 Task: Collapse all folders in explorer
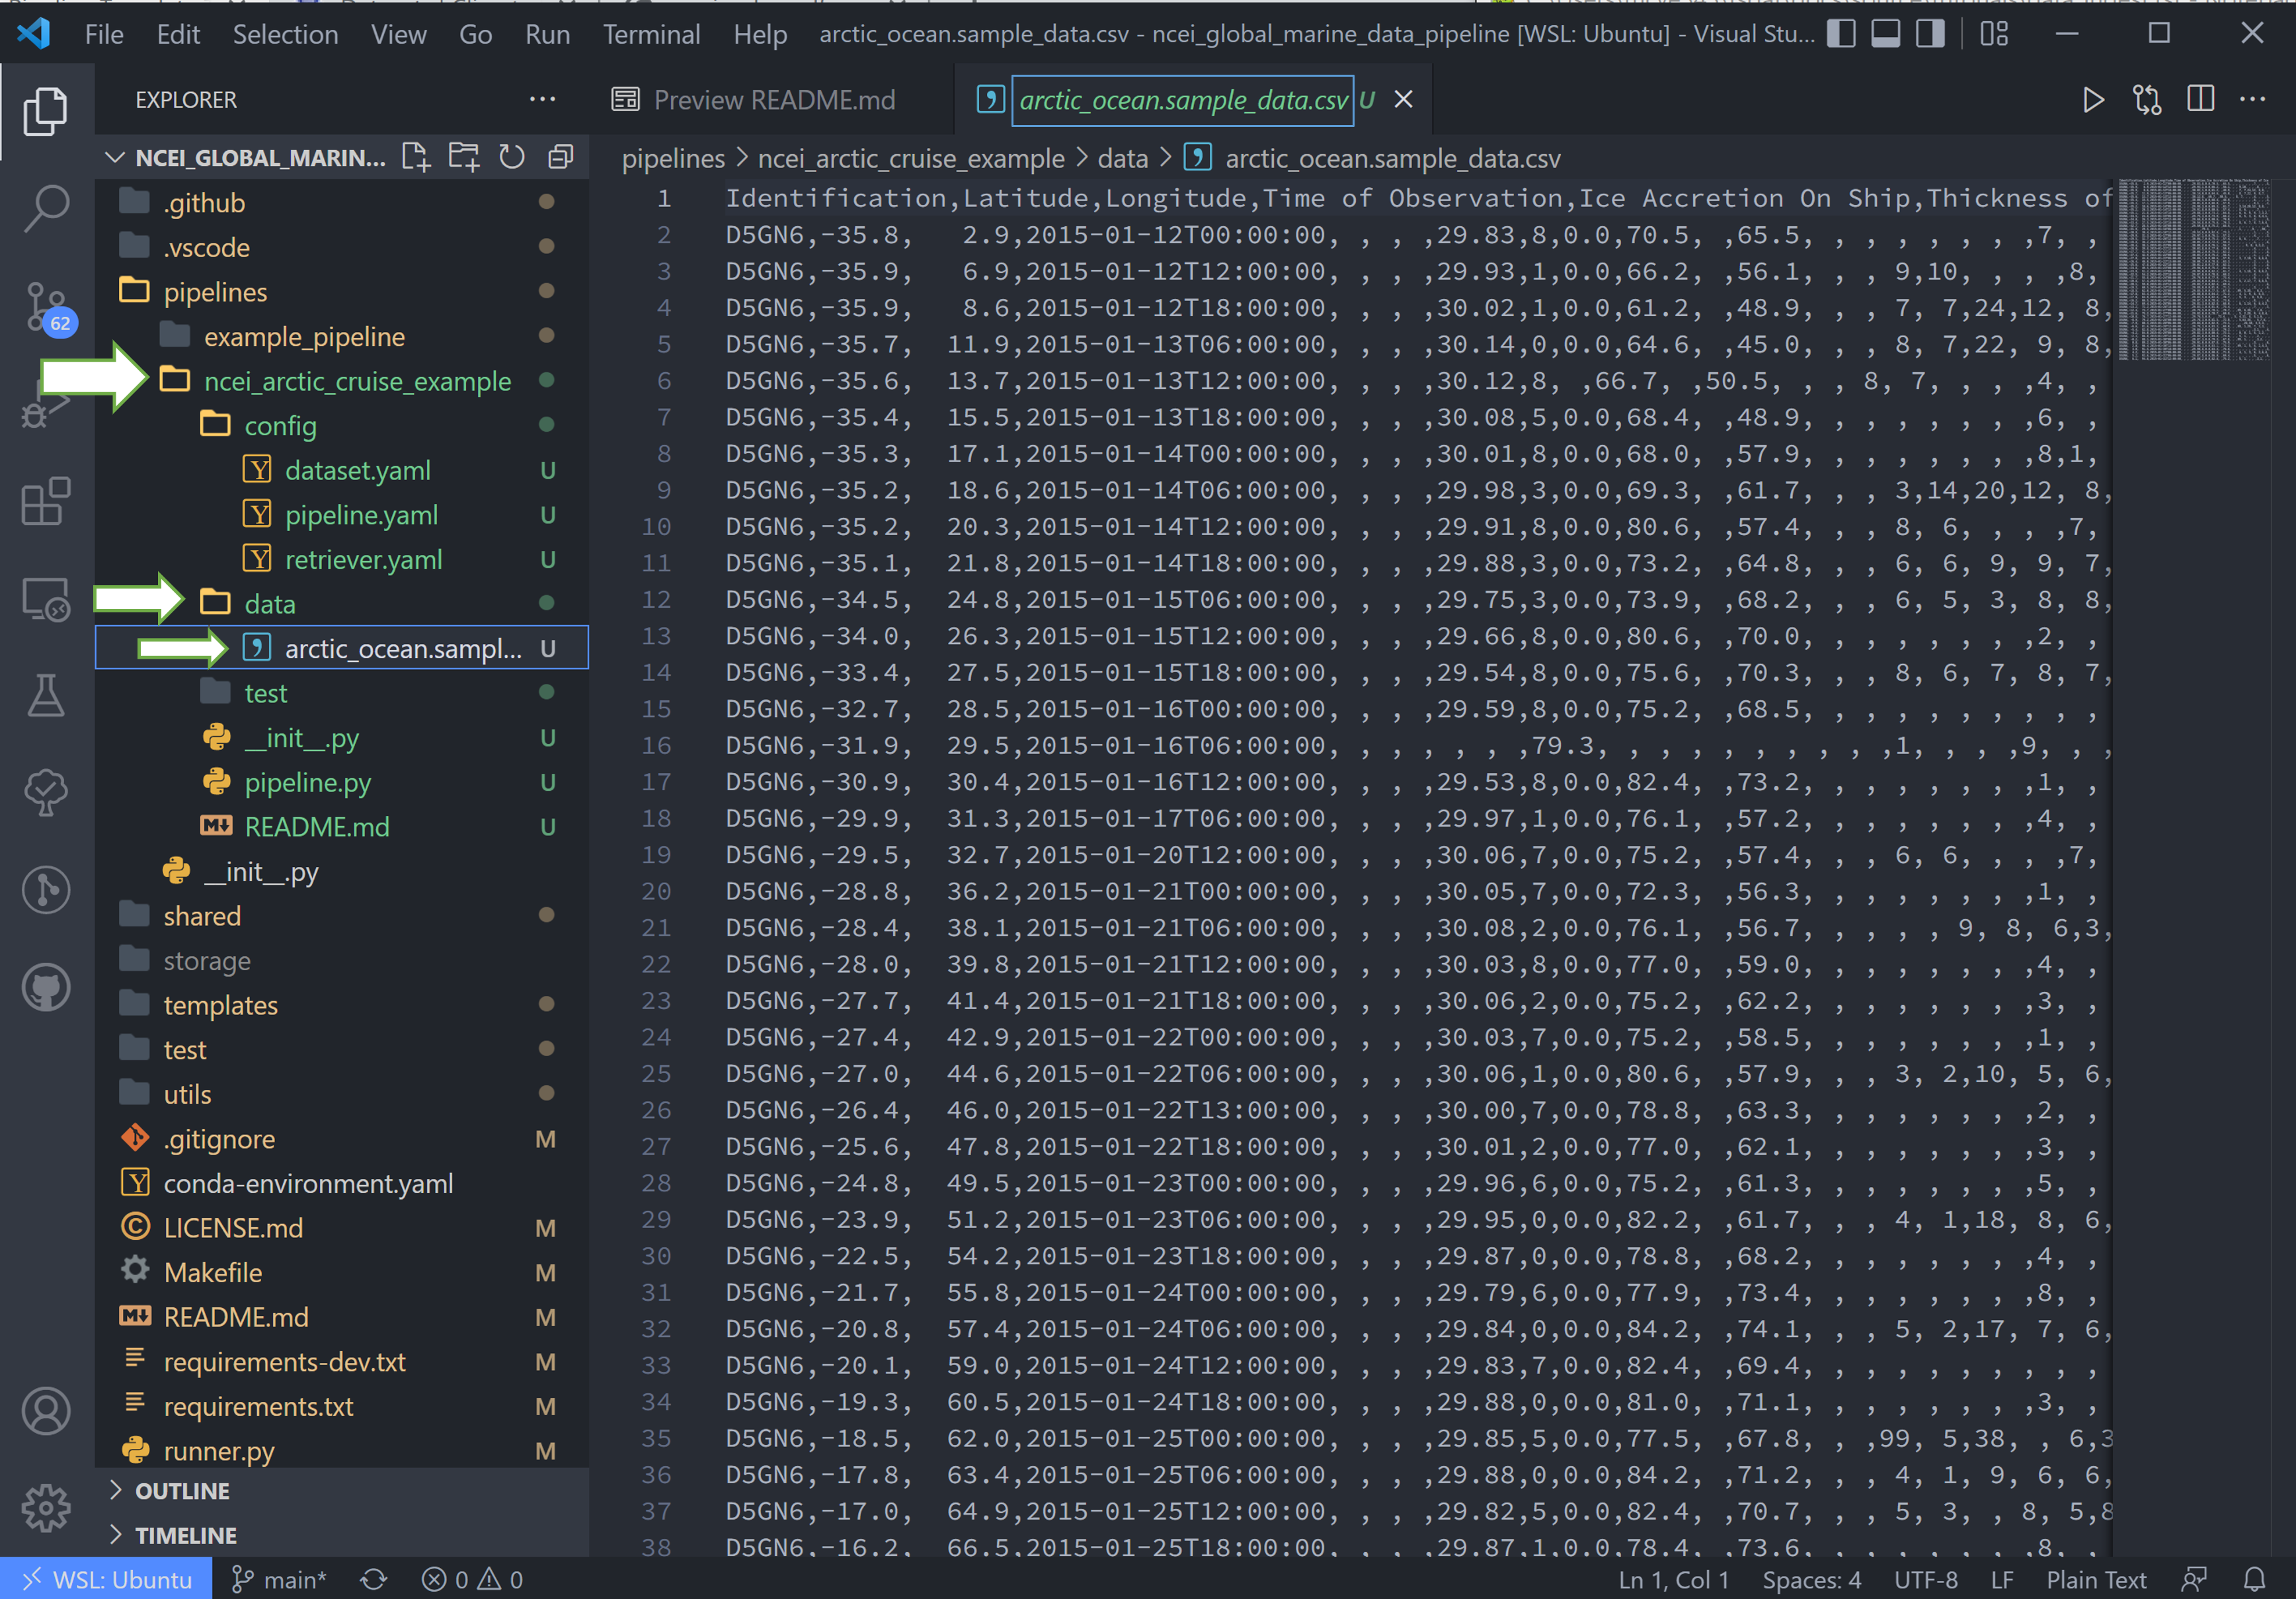561,157
